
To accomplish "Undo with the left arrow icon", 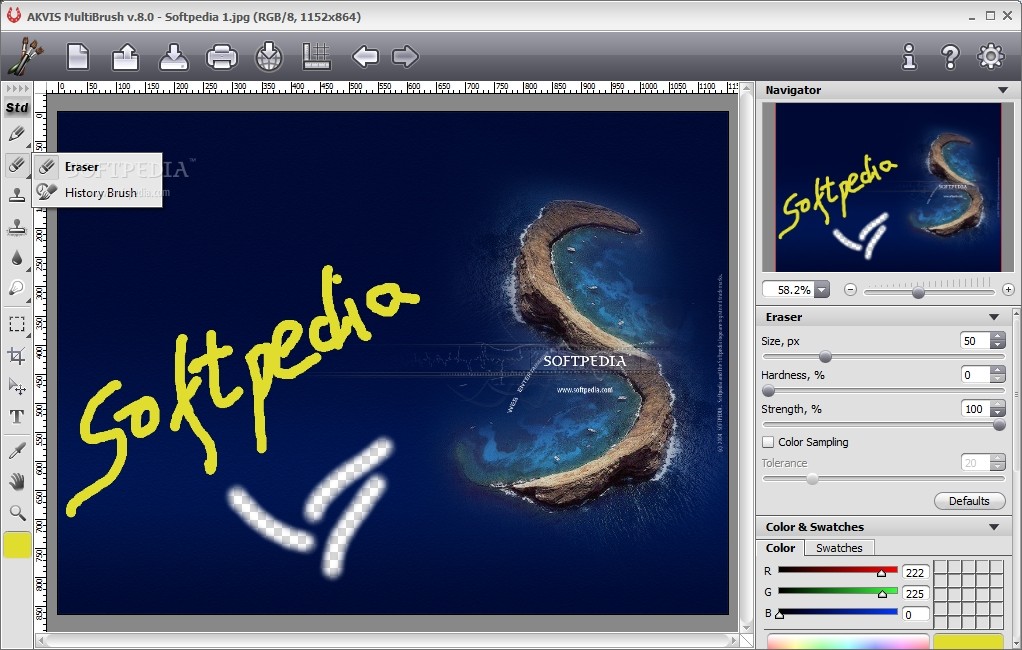I will 365,56.
